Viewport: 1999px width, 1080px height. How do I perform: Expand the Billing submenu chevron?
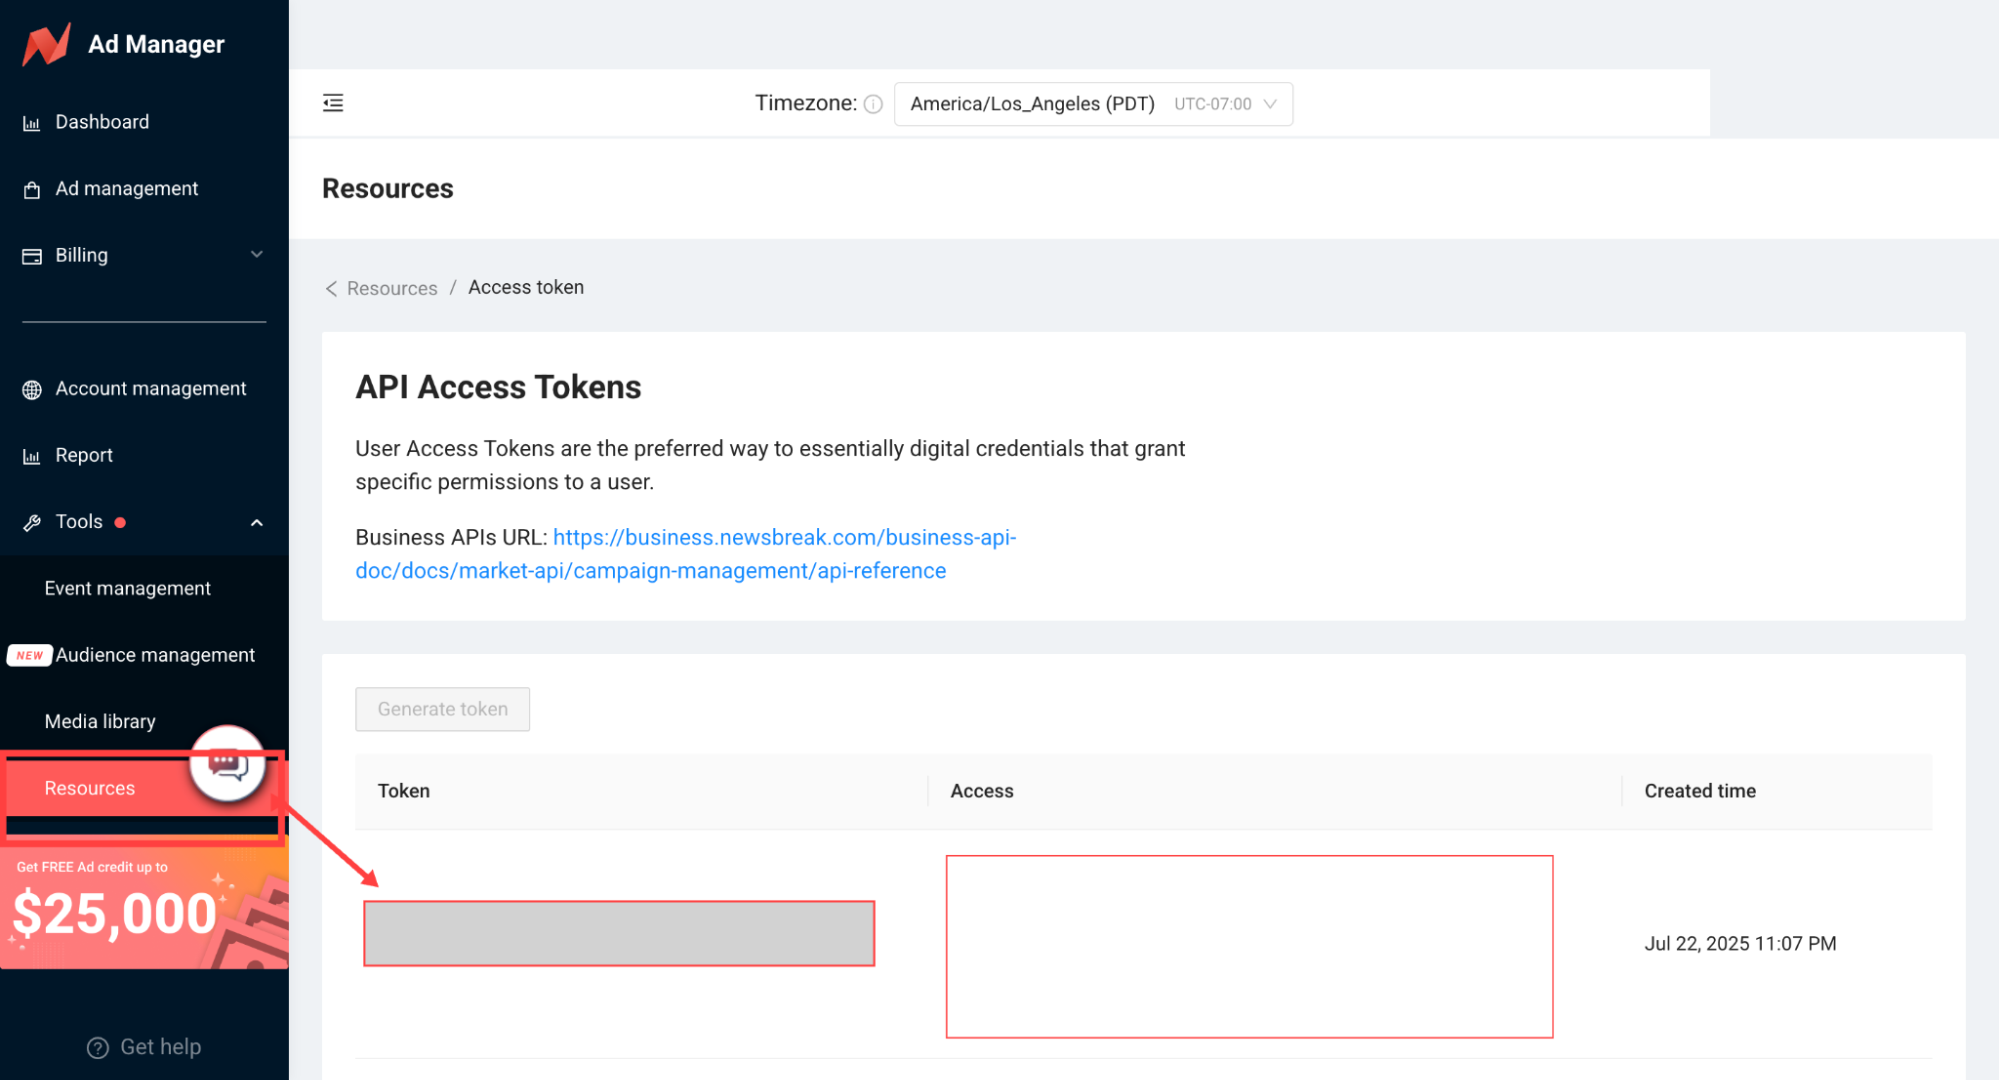click(257, 255)
